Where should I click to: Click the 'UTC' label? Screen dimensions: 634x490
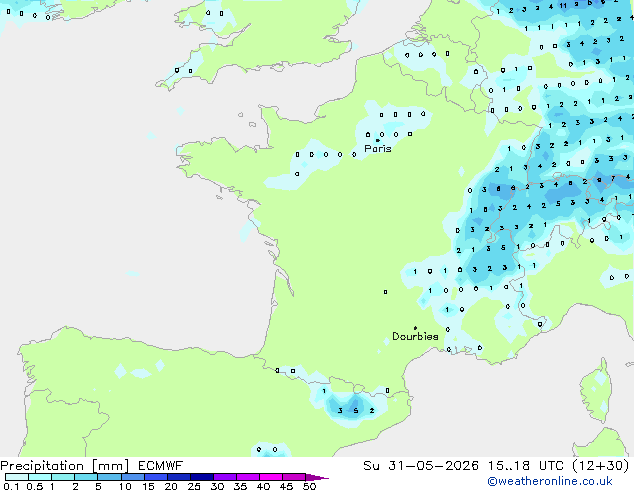pos(551,466)
